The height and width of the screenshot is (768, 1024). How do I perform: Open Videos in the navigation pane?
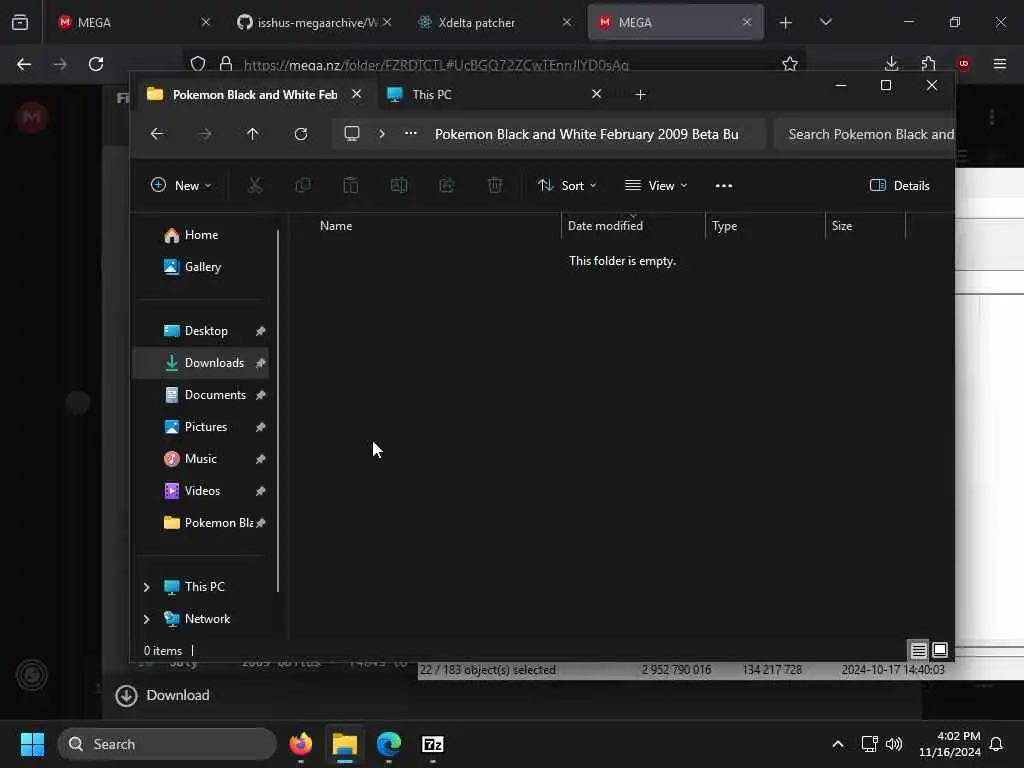pyautogui.click(x=202, y=491)
